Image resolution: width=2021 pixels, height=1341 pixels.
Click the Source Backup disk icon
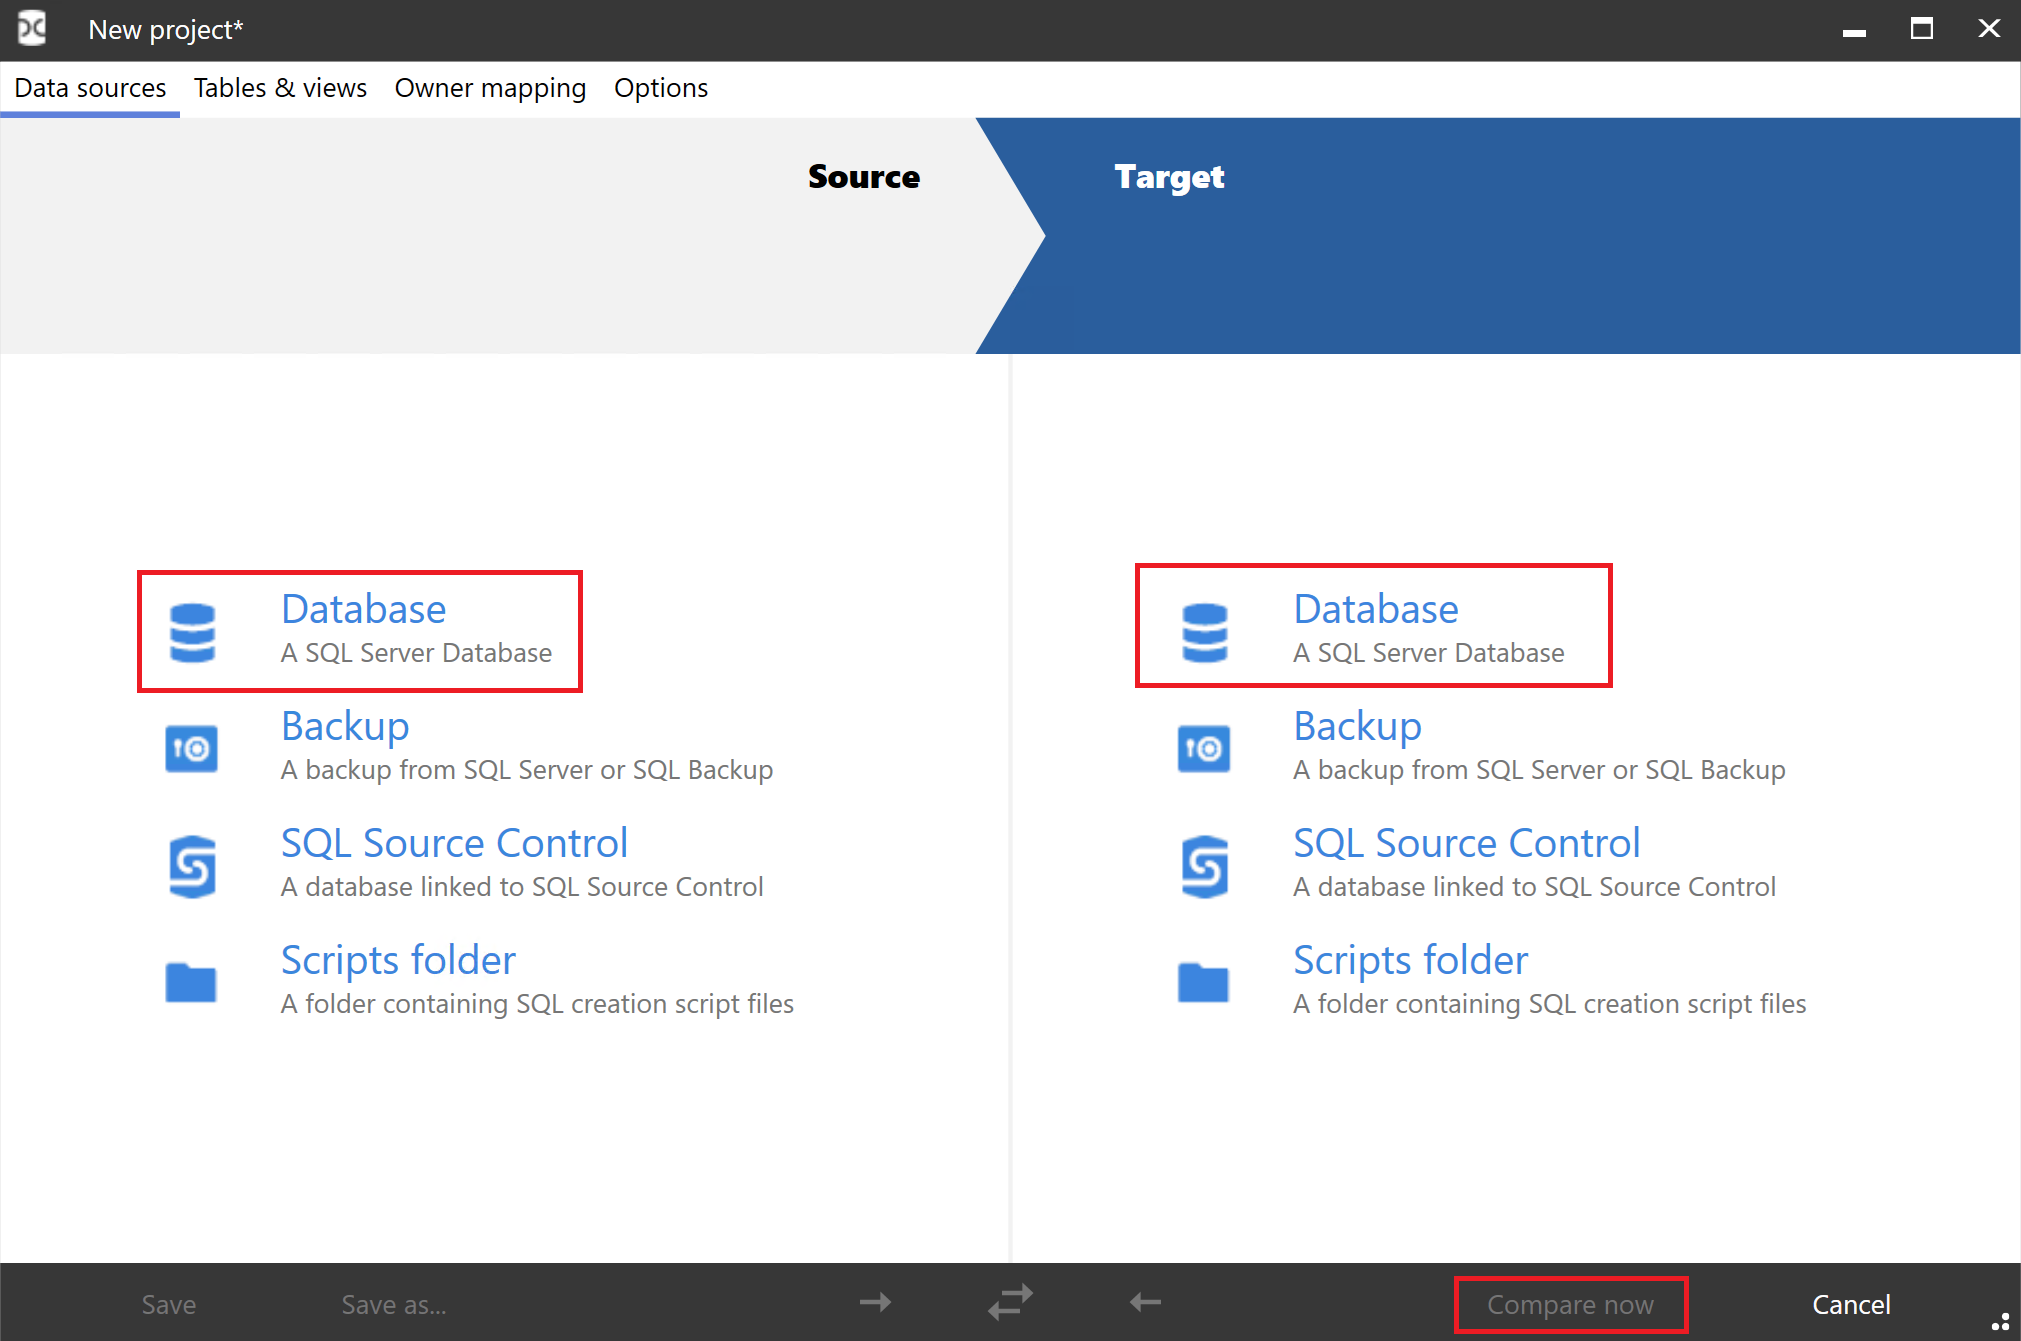(191, 748)
